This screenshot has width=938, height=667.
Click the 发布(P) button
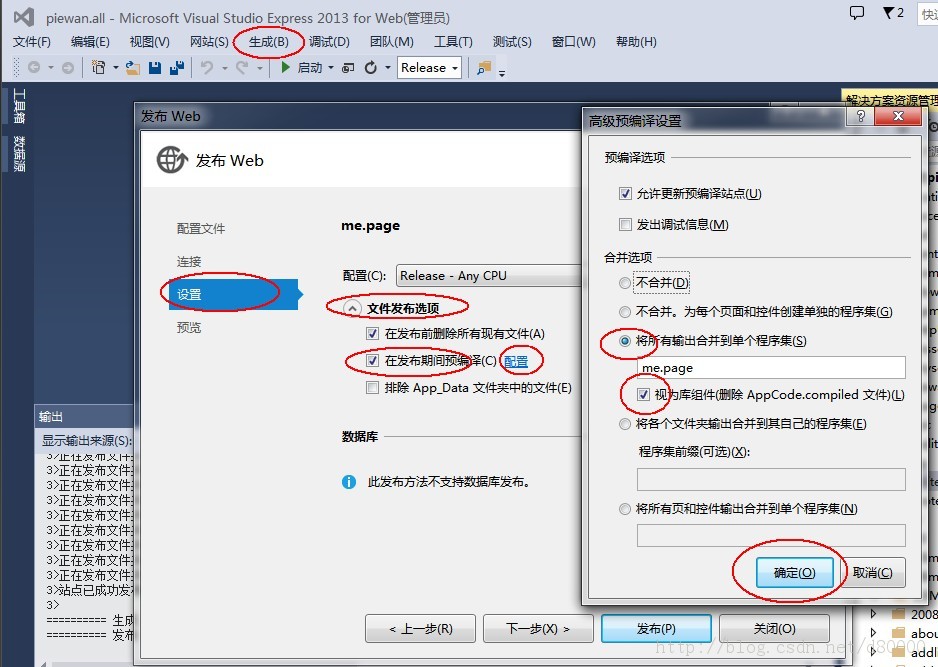[x=656, y=628]
